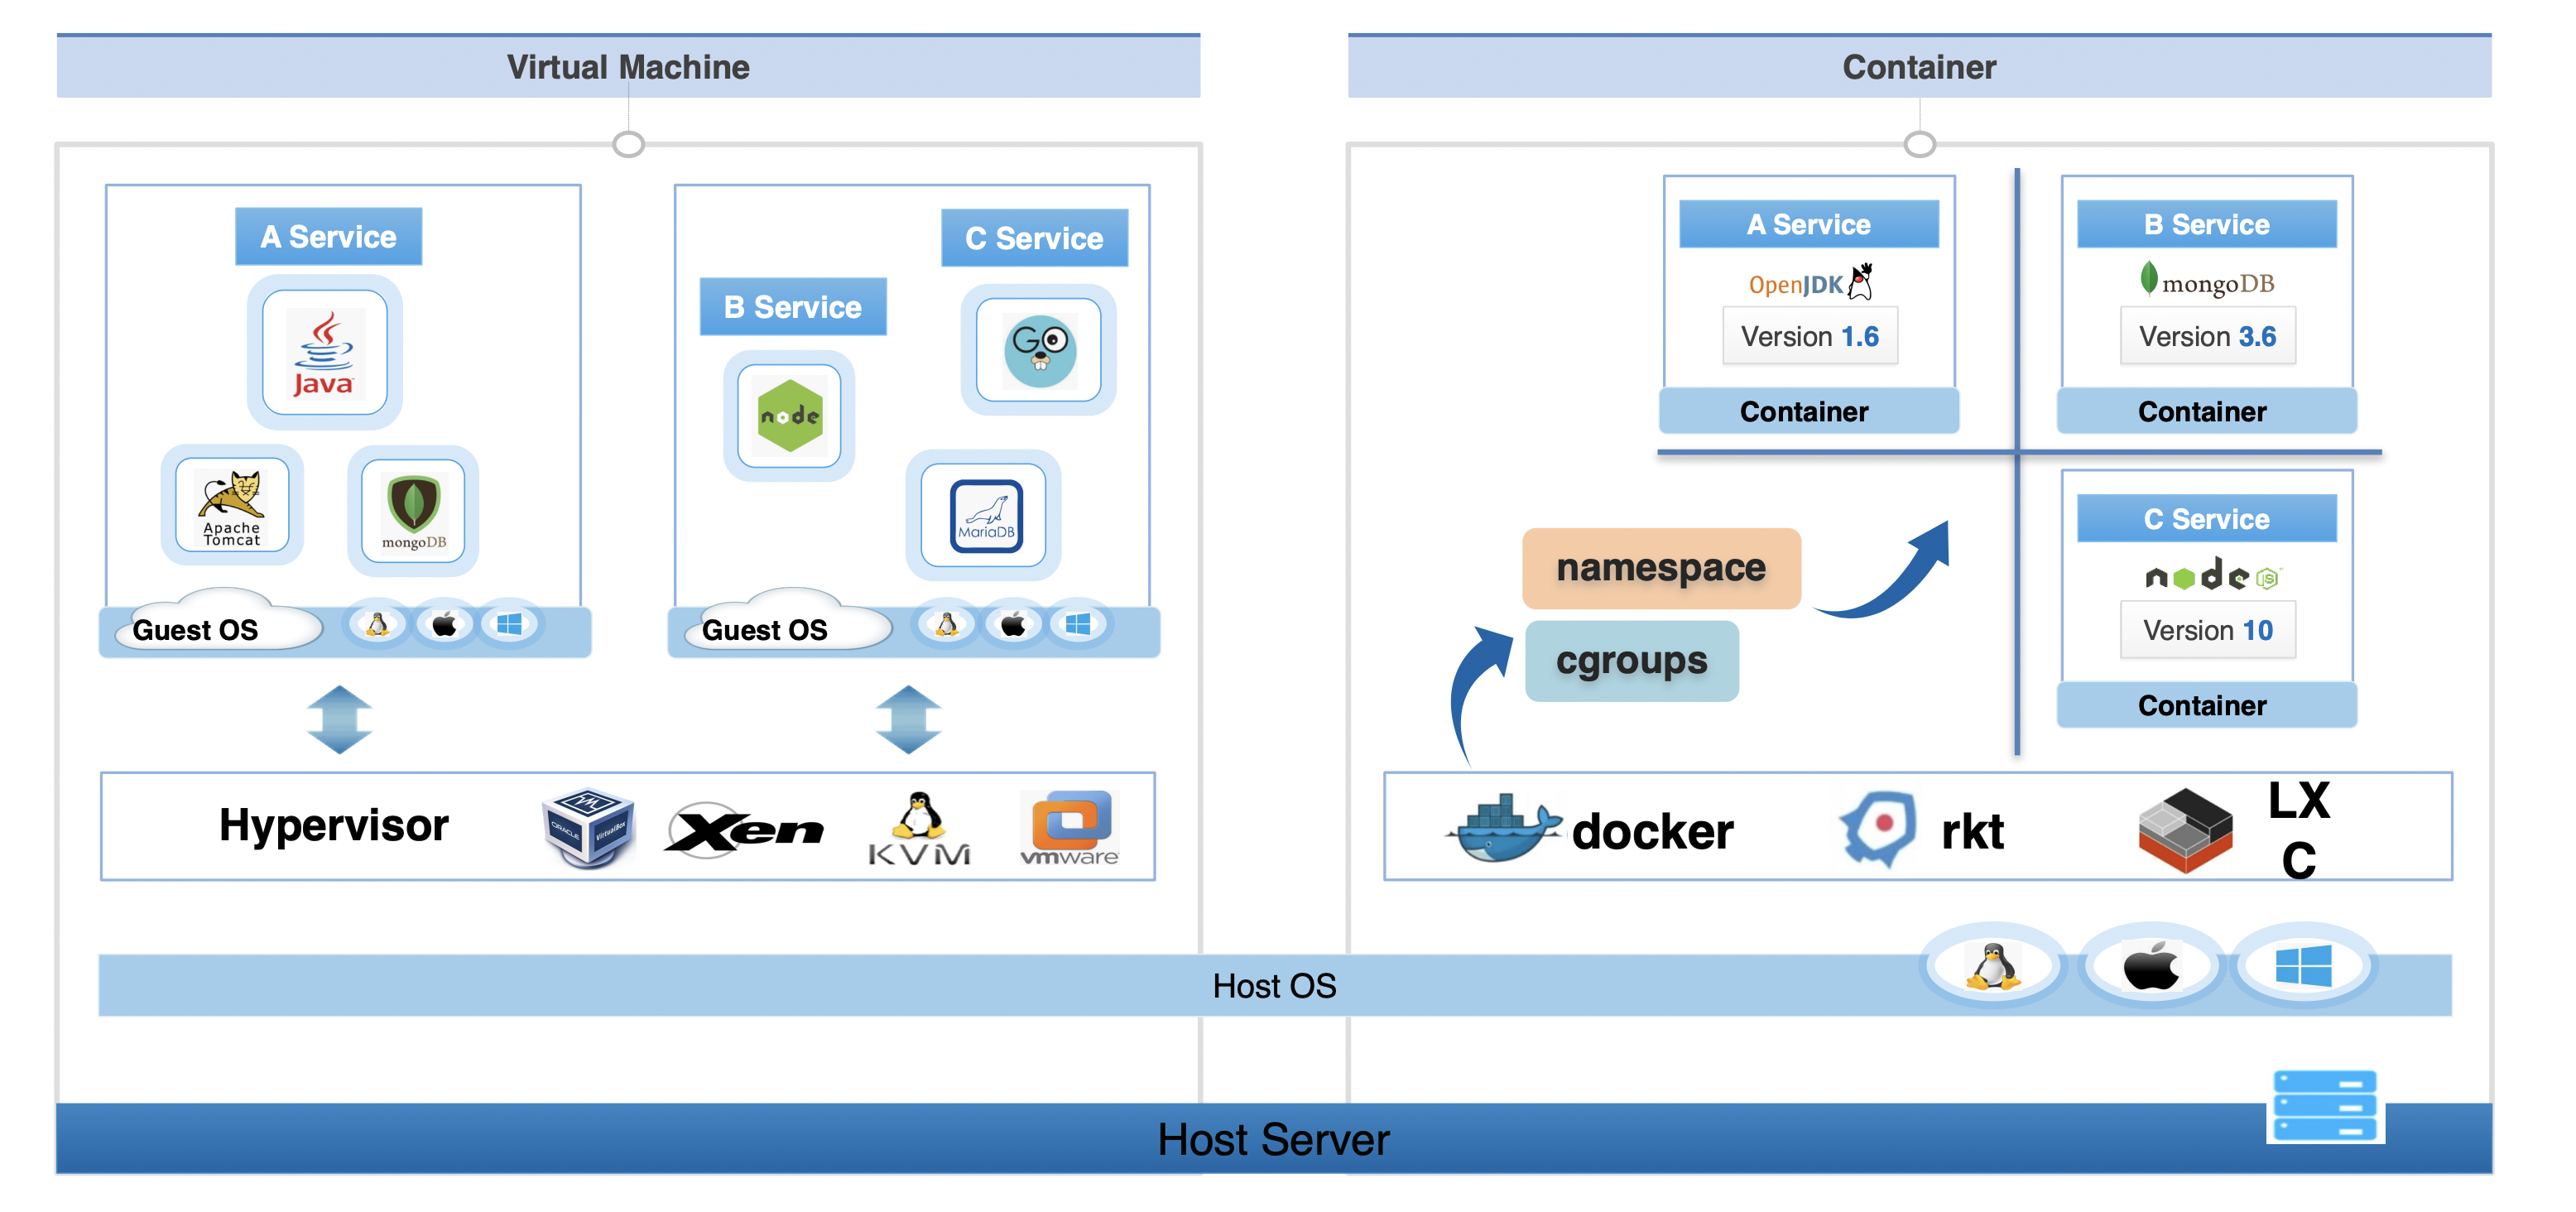Click connector circle under Virtual Machine header

click(628, 144)
